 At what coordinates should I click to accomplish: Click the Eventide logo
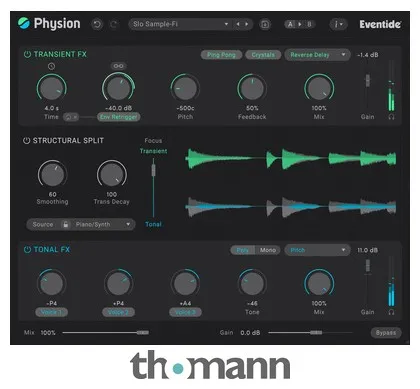(380, 24)
